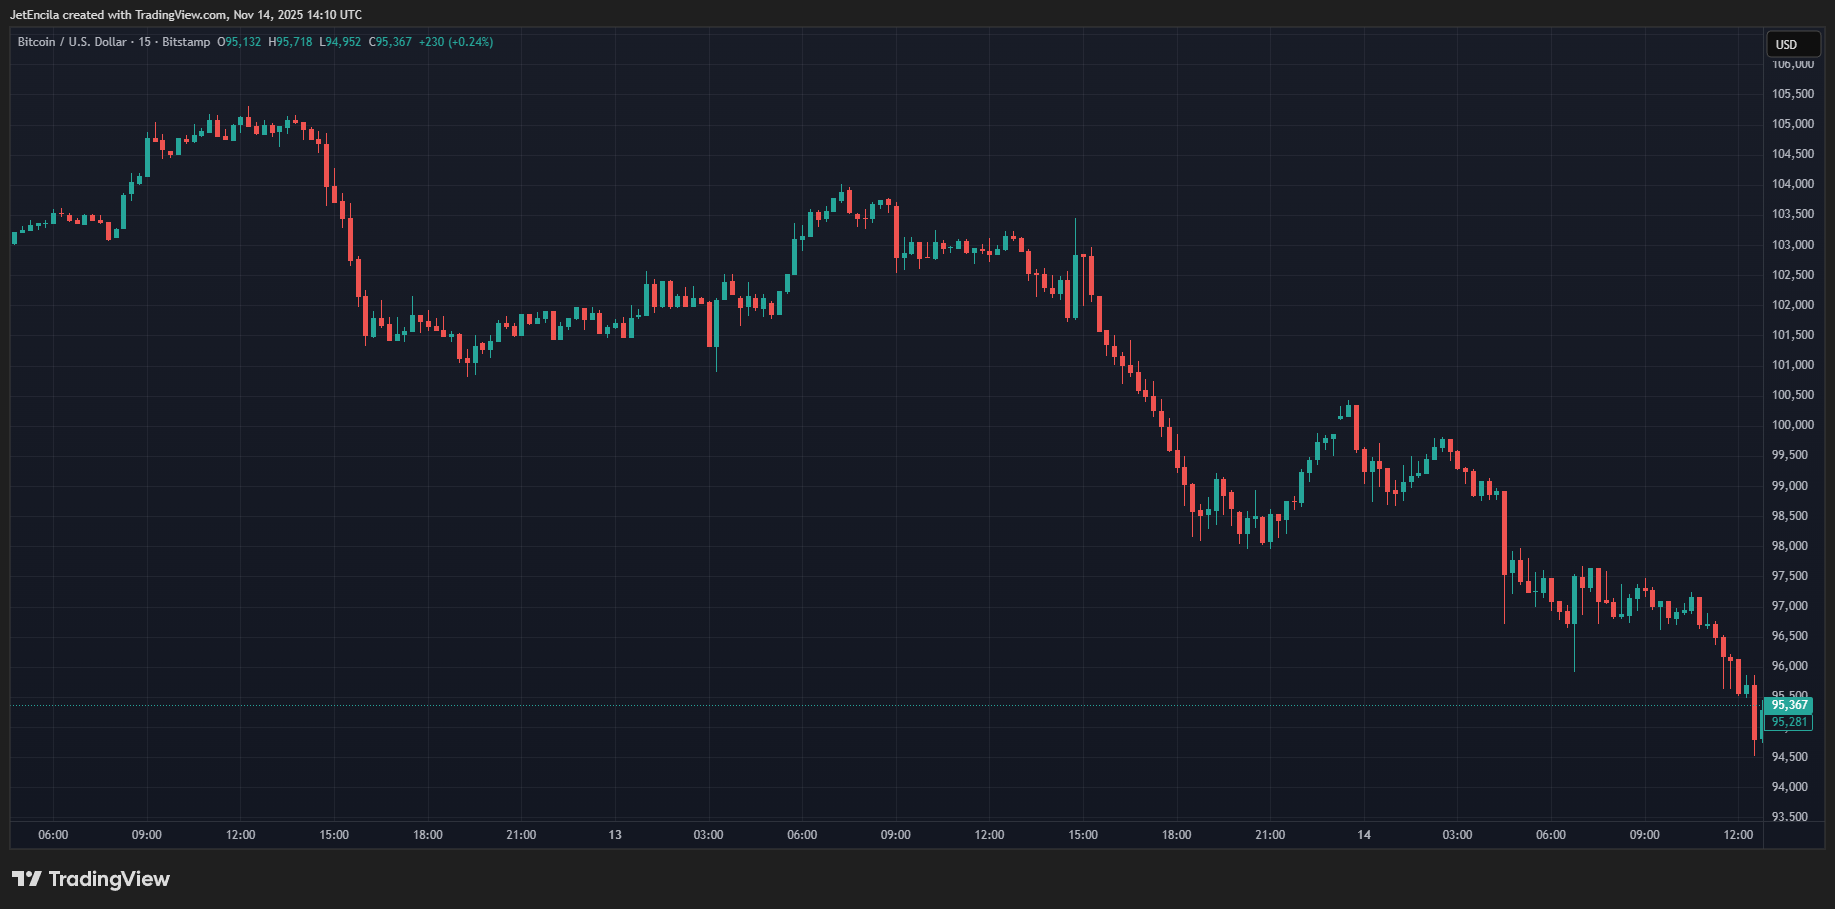Screen dimensions: 1835x909
Task: Click the final 12:00 time axis label
Action: (x=1738, y=835)
